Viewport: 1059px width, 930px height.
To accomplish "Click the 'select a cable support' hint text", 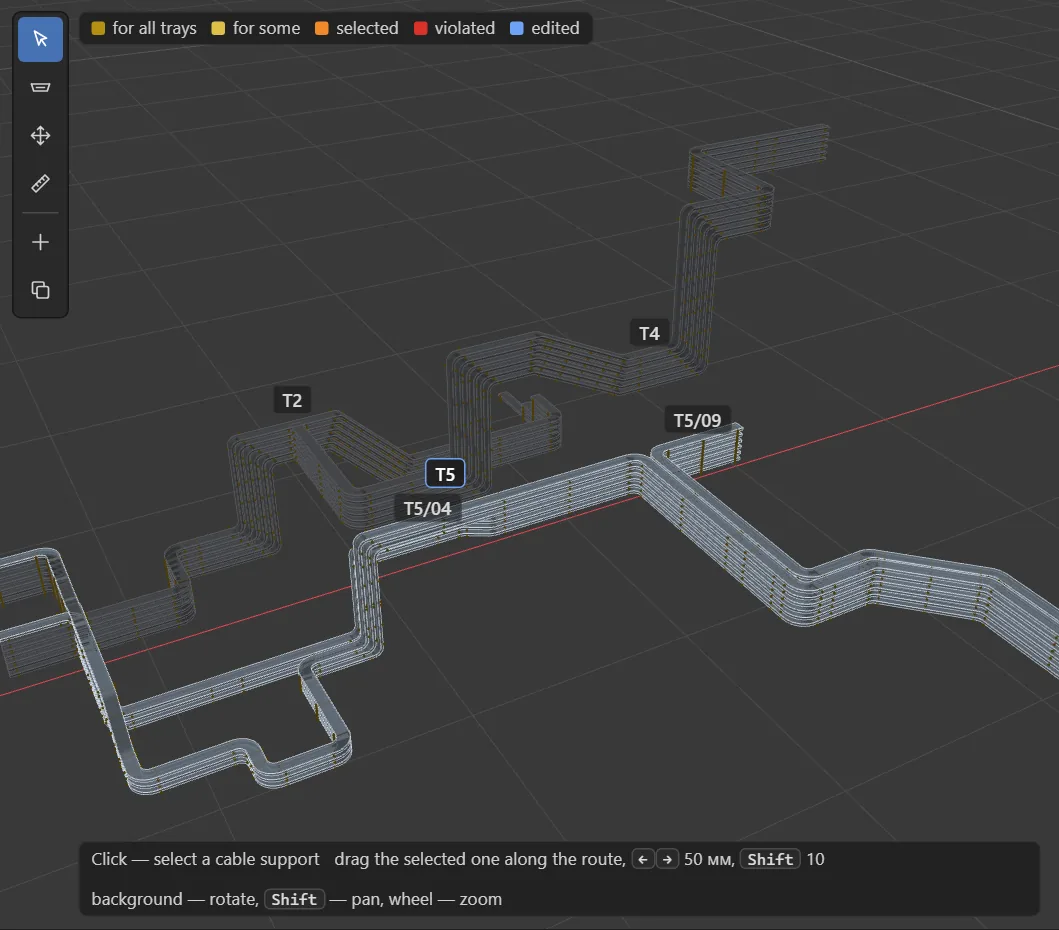I will pos(236,859).
